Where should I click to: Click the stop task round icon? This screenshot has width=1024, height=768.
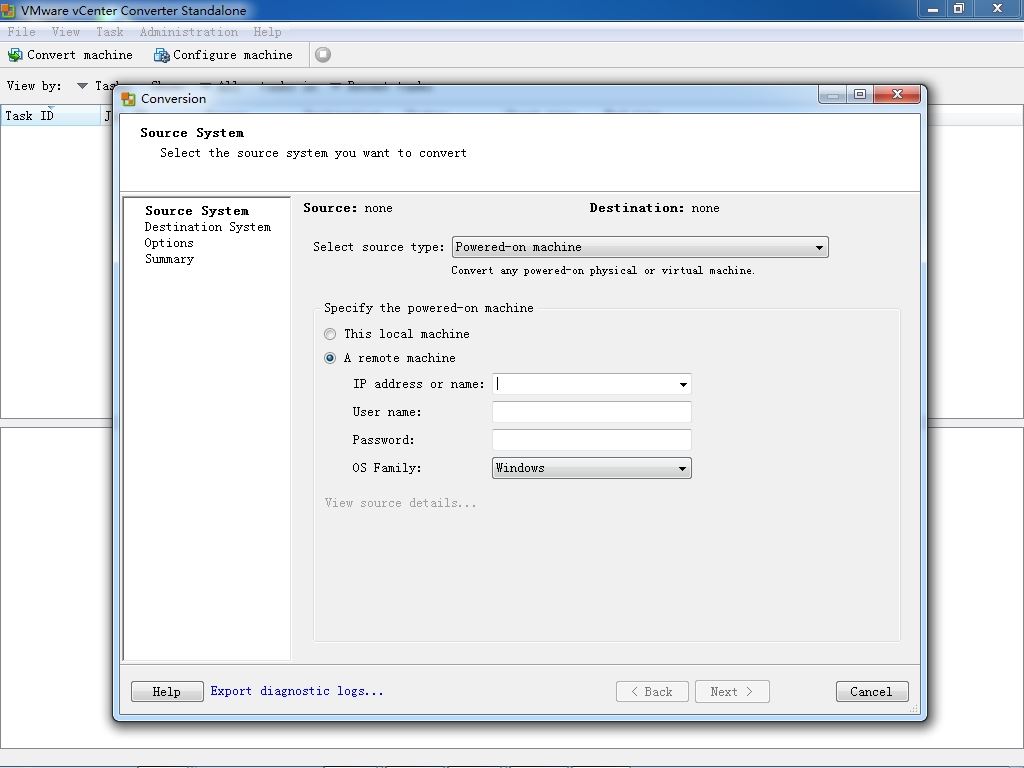click(x=323, y=55)
